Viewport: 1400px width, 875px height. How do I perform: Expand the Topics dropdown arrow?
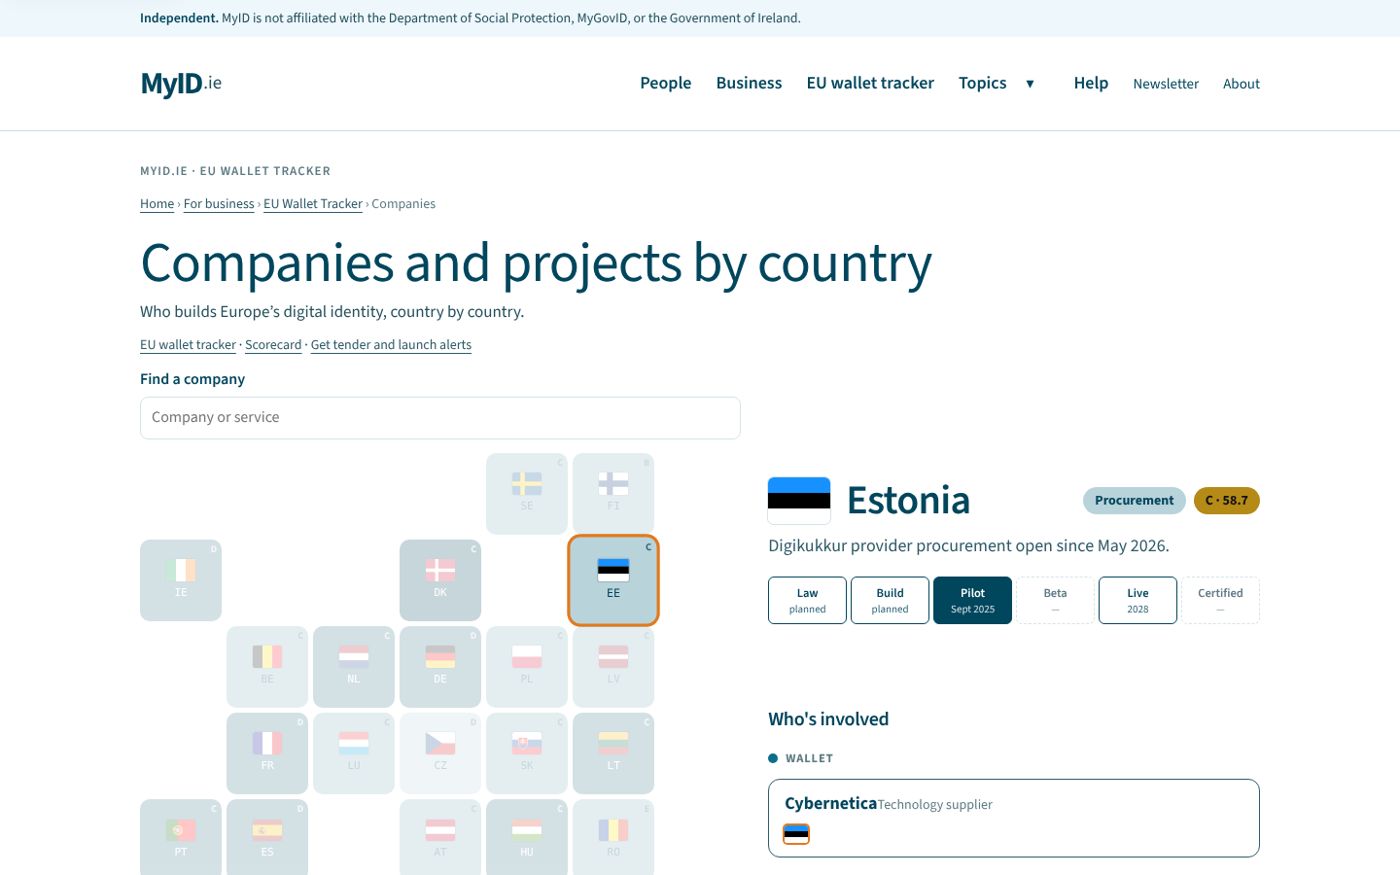(1030, 83)
